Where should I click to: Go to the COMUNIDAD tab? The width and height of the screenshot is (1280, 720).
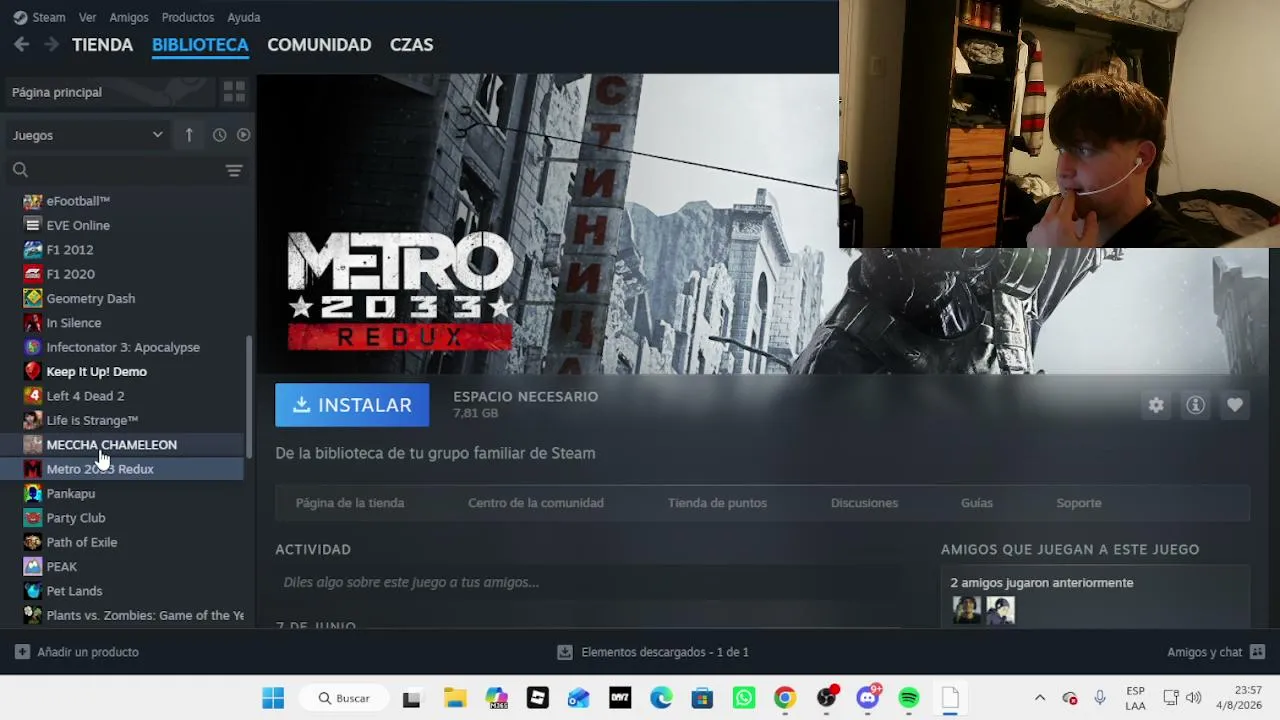point(319,45)
